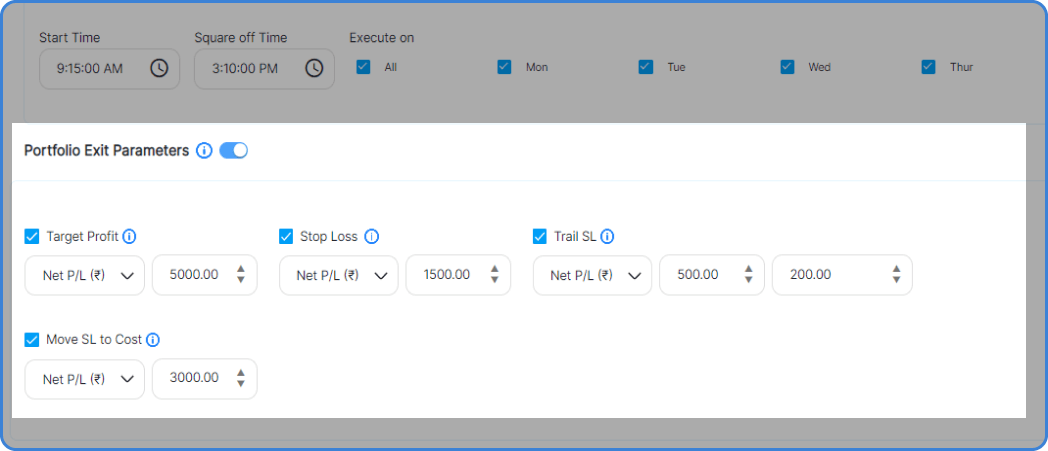Click the Execute on label
The image size is (1048, 451).
tap(382, 38)
